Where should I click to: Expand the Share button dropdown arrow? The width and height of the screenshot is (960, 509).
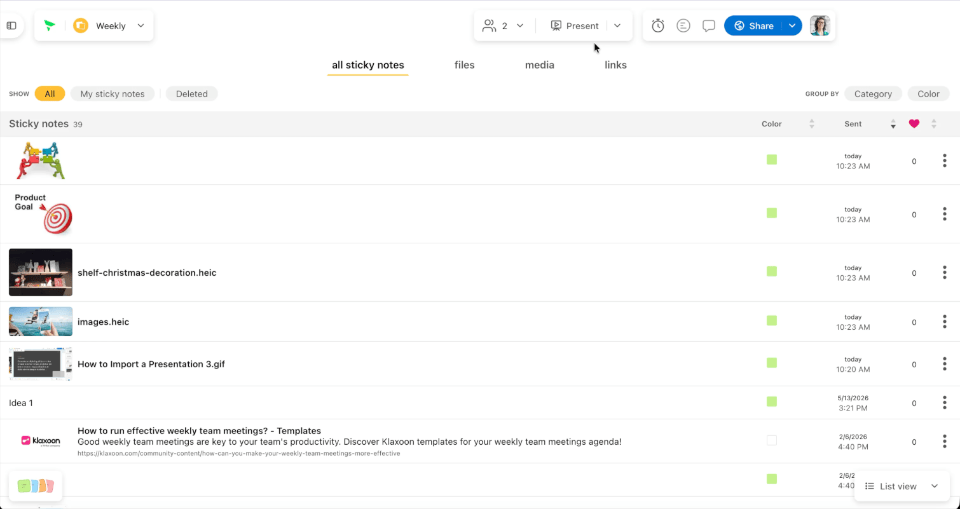(x=792, y=26)
